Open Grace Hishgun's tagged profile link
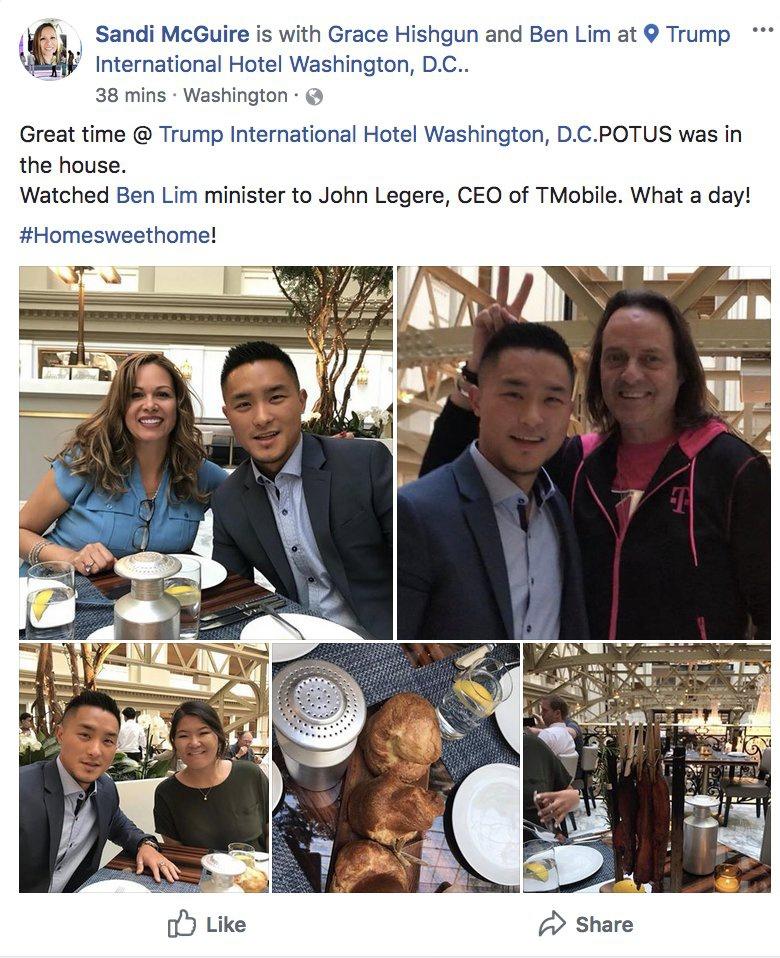 coord(403,34)
